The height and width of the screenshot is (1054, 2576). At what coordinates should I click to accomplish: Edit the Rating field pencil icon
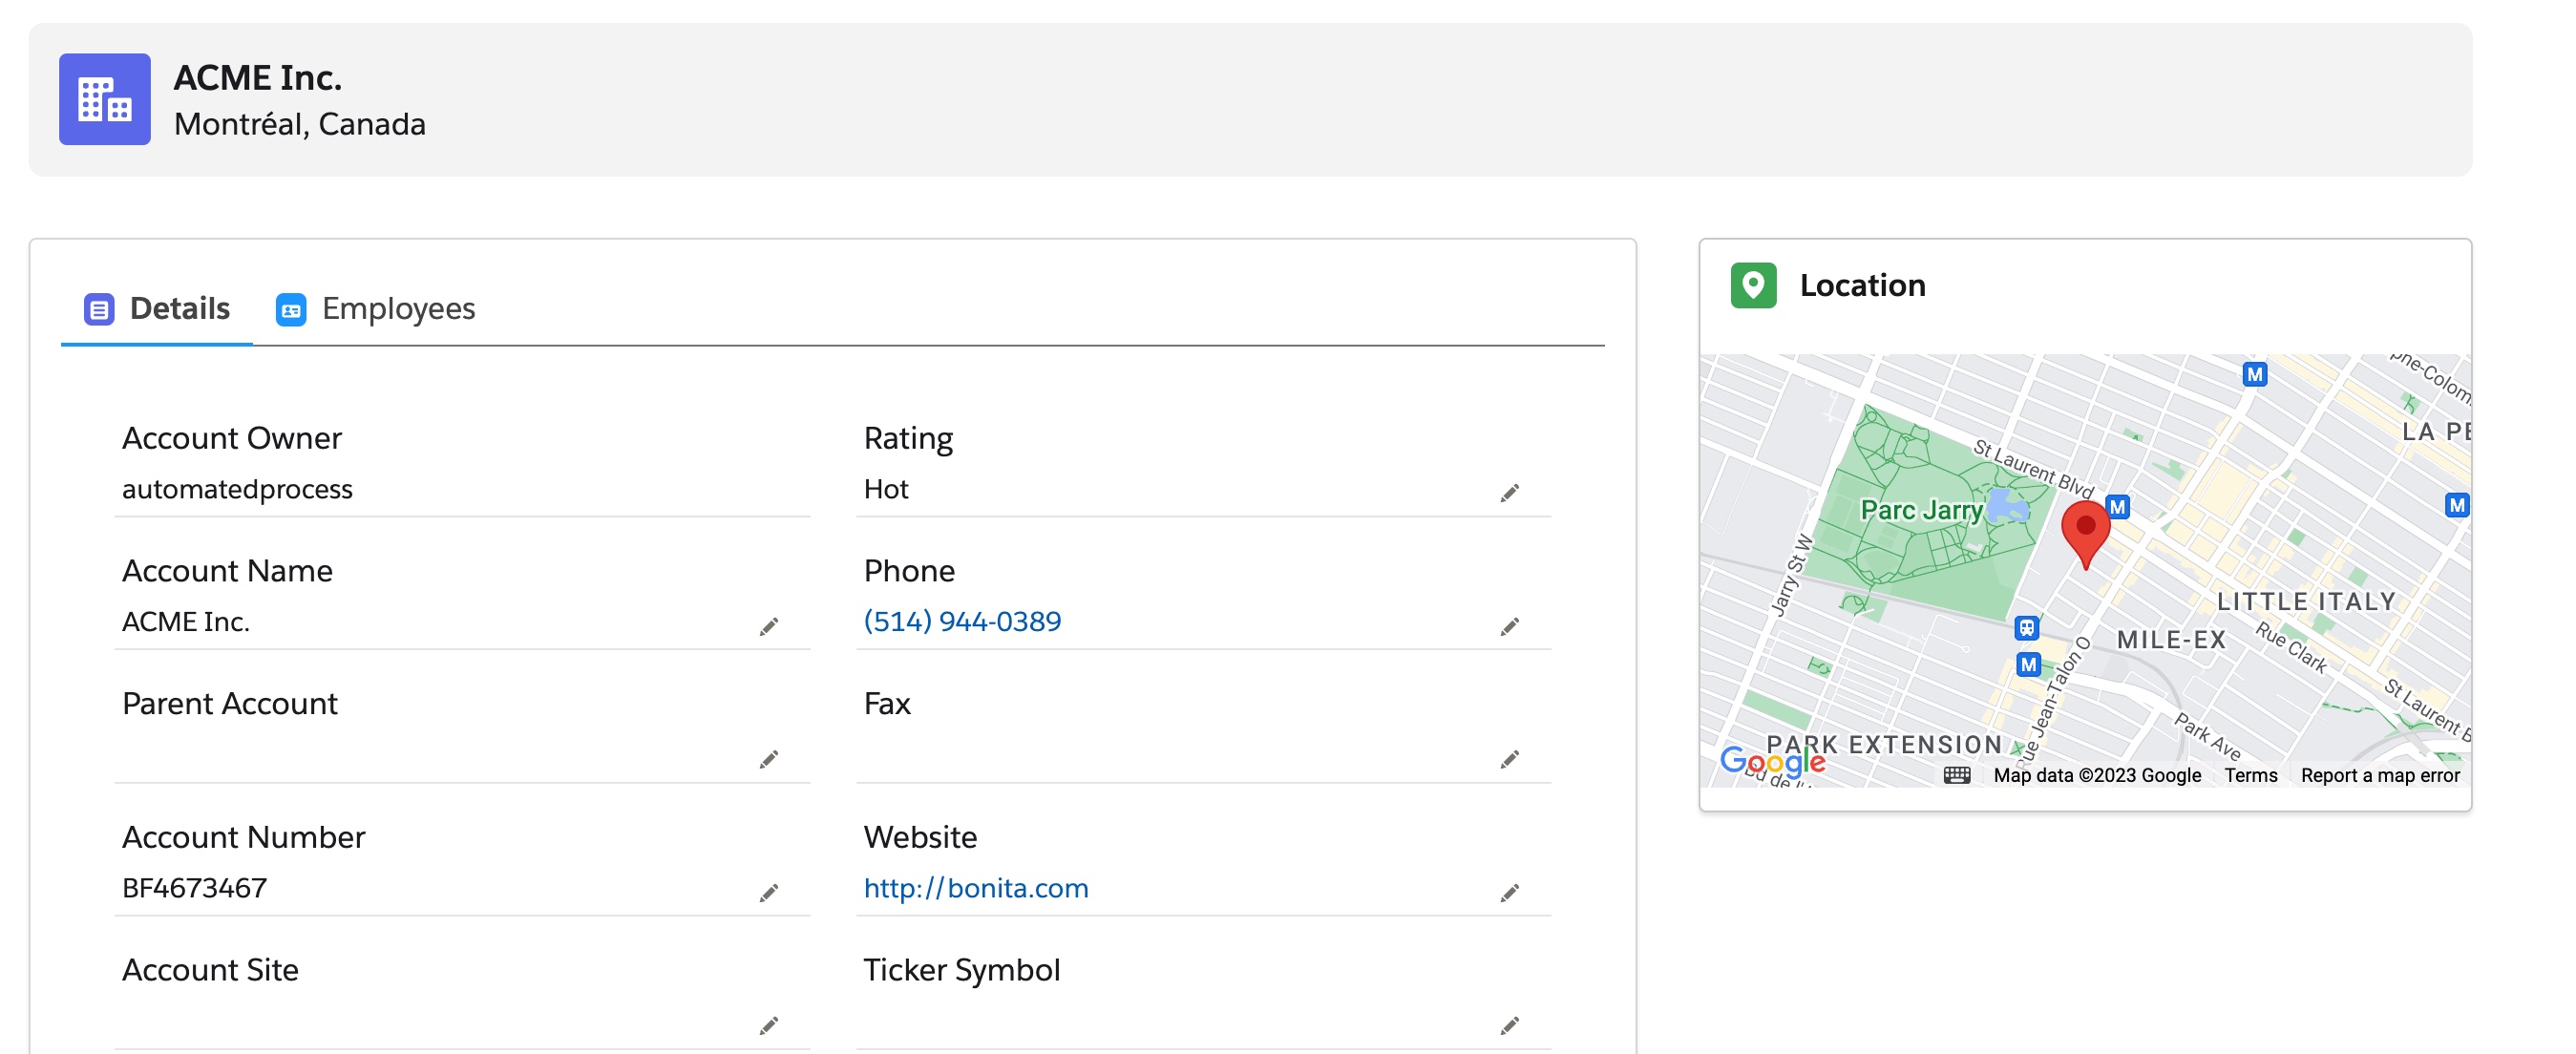(1509, 493)
